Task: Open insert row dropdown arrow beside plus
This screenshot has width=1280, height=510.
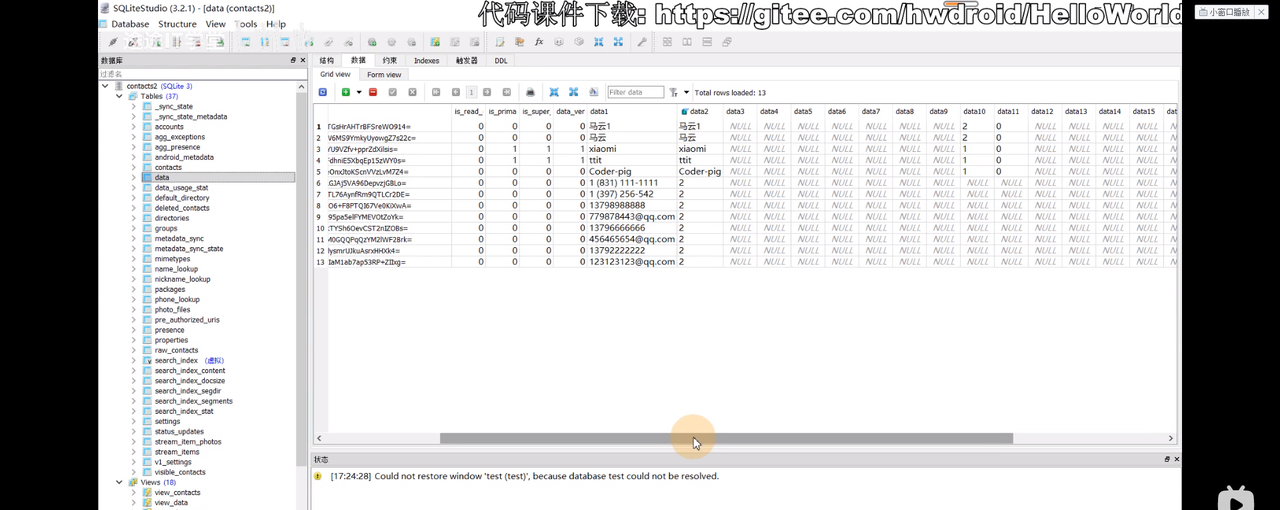Action: (x=359, y=92)
